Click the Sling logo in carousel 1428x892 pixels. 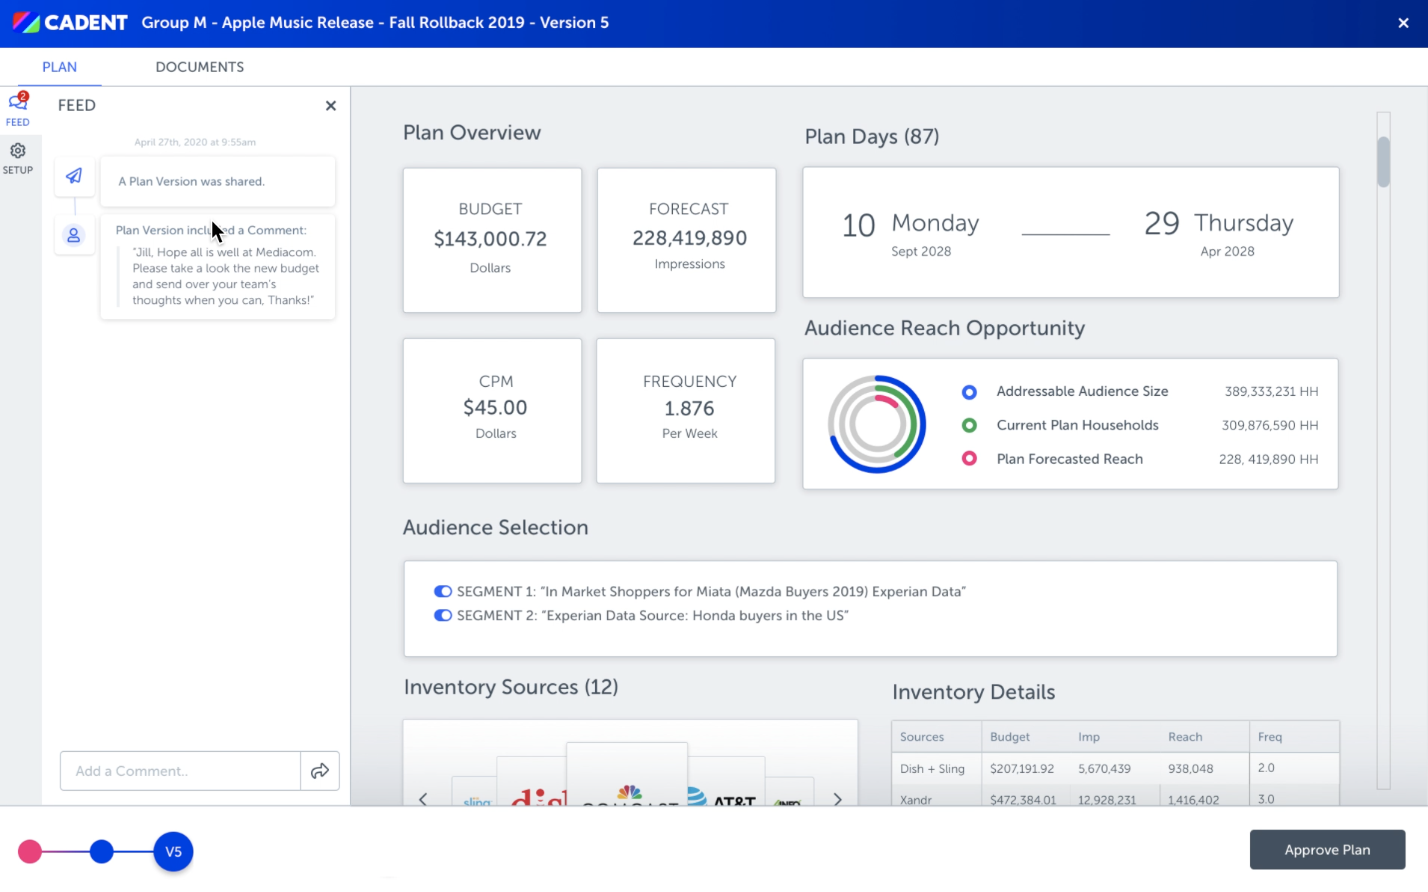pyautogui.click(x=477, y=800)
